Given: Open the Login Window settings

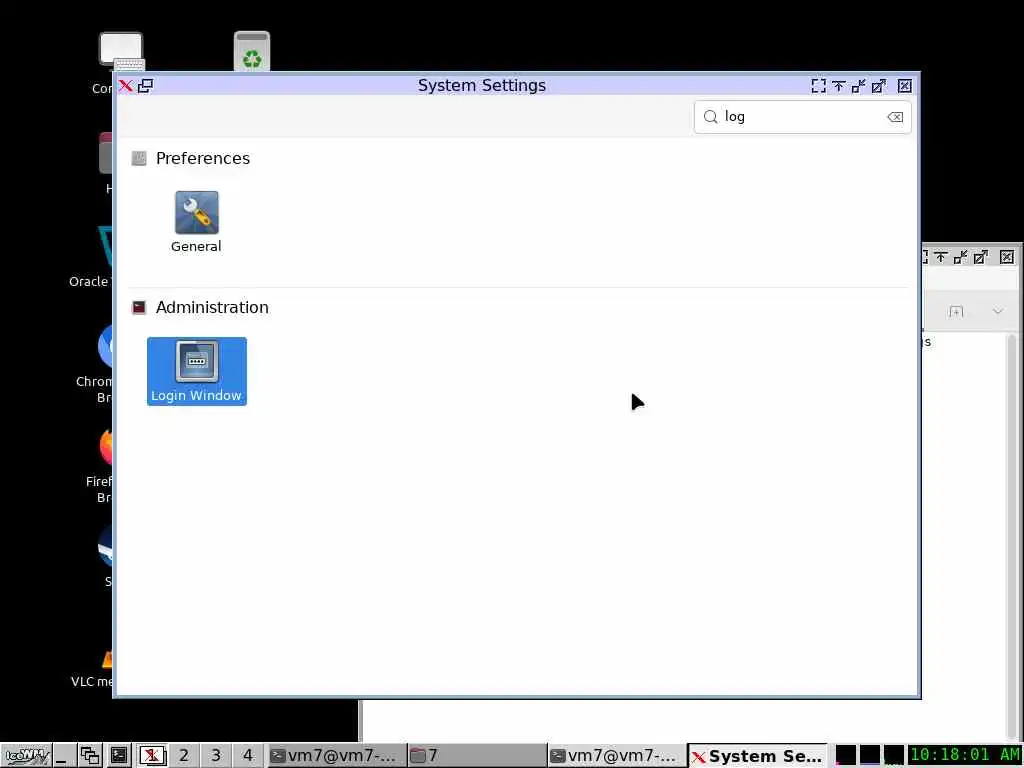Looking at the screenshot, I should point(197,371).
